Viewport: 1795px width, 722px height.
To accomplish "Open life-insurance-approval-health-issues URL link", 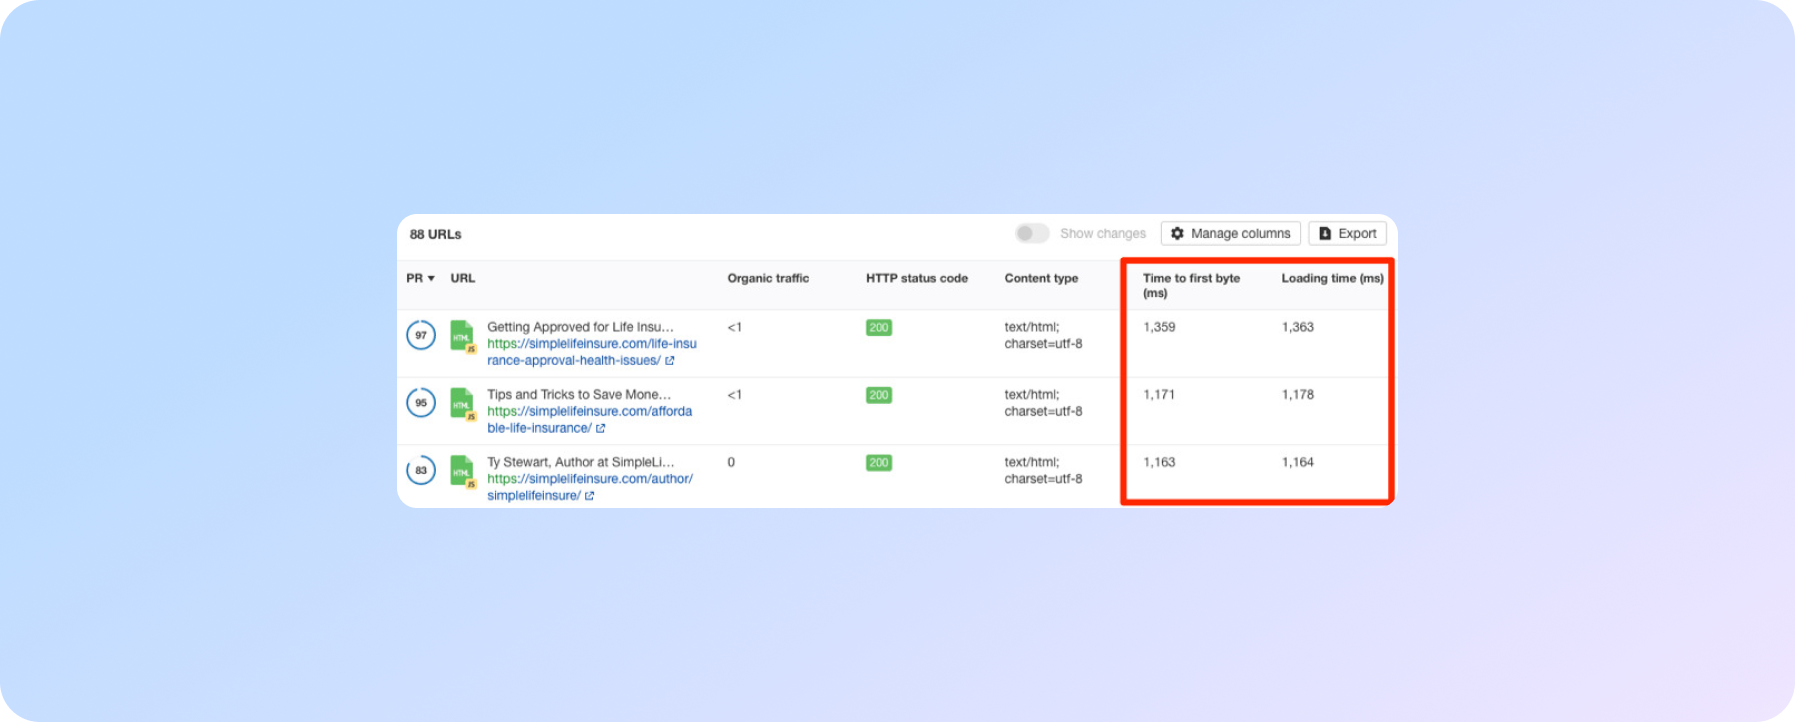I will pos(591,352).
